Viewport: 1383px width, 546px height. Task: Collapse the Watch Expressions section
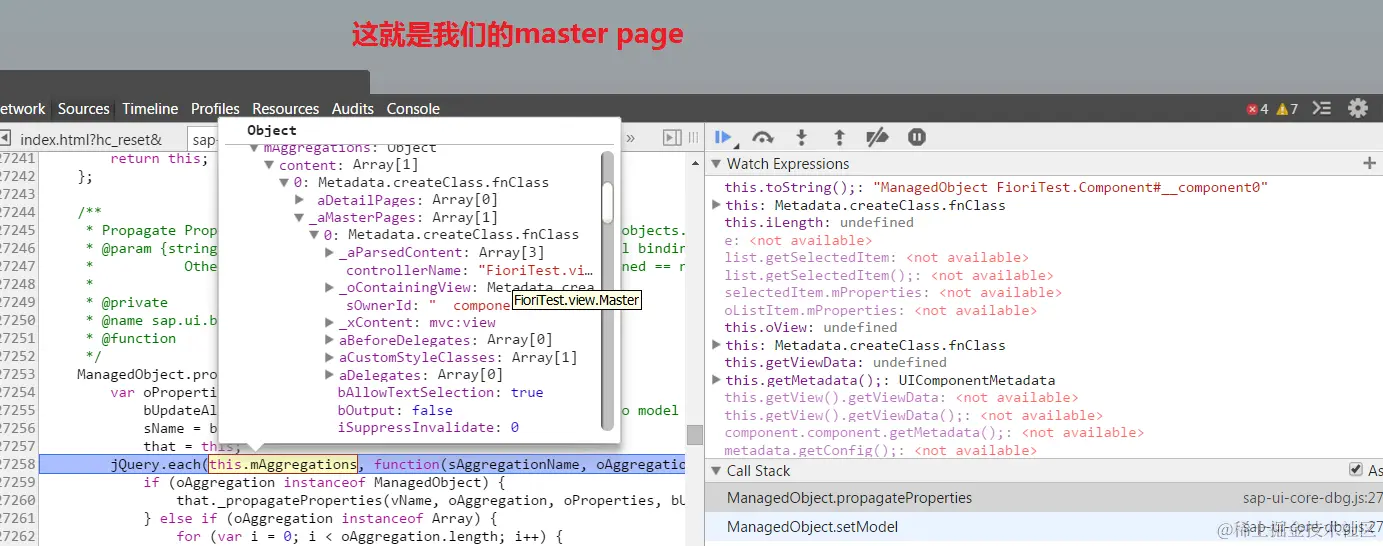(716, 164)
